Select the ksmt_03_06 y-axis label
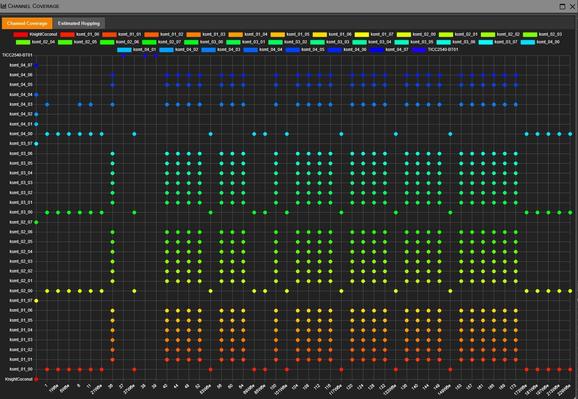 tap(21, 153)
